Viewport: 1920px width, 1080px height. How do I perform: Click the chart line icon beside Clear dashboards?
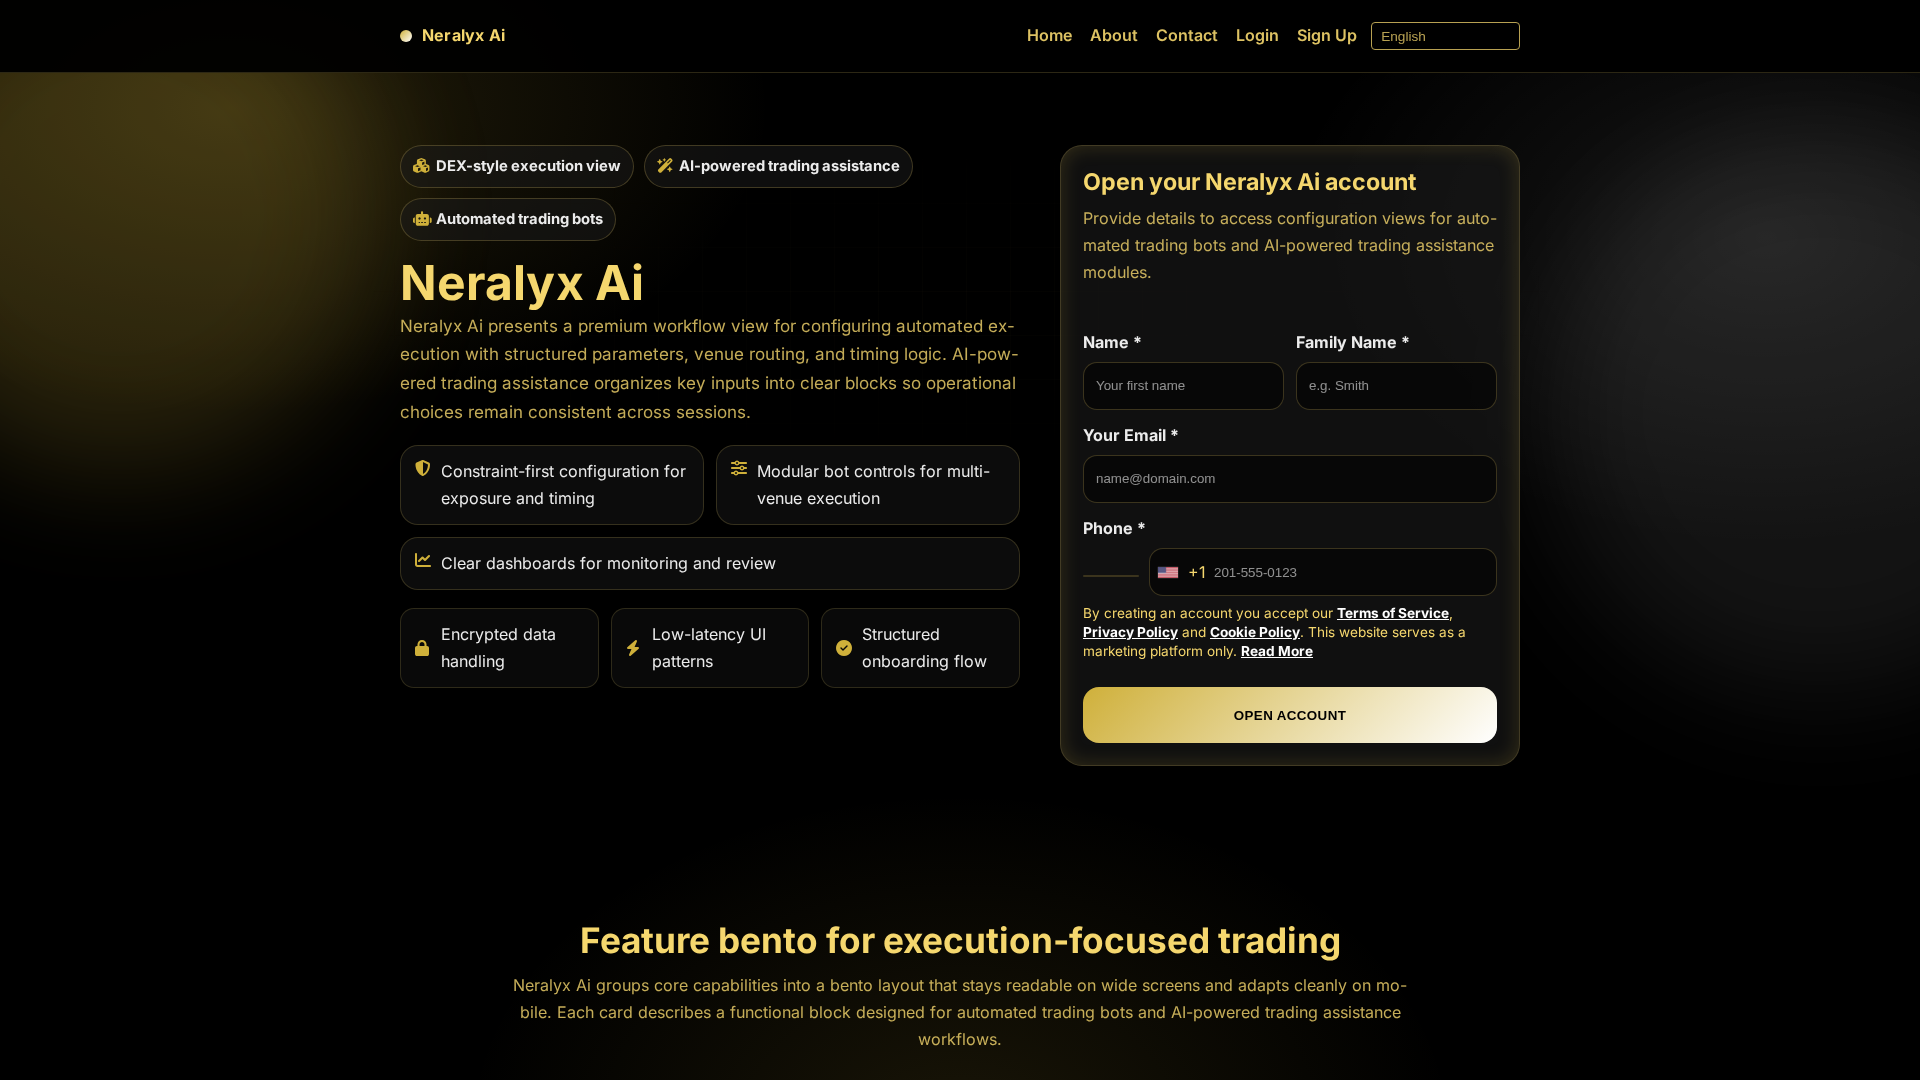pyautogui.click(x=423, y=560)
